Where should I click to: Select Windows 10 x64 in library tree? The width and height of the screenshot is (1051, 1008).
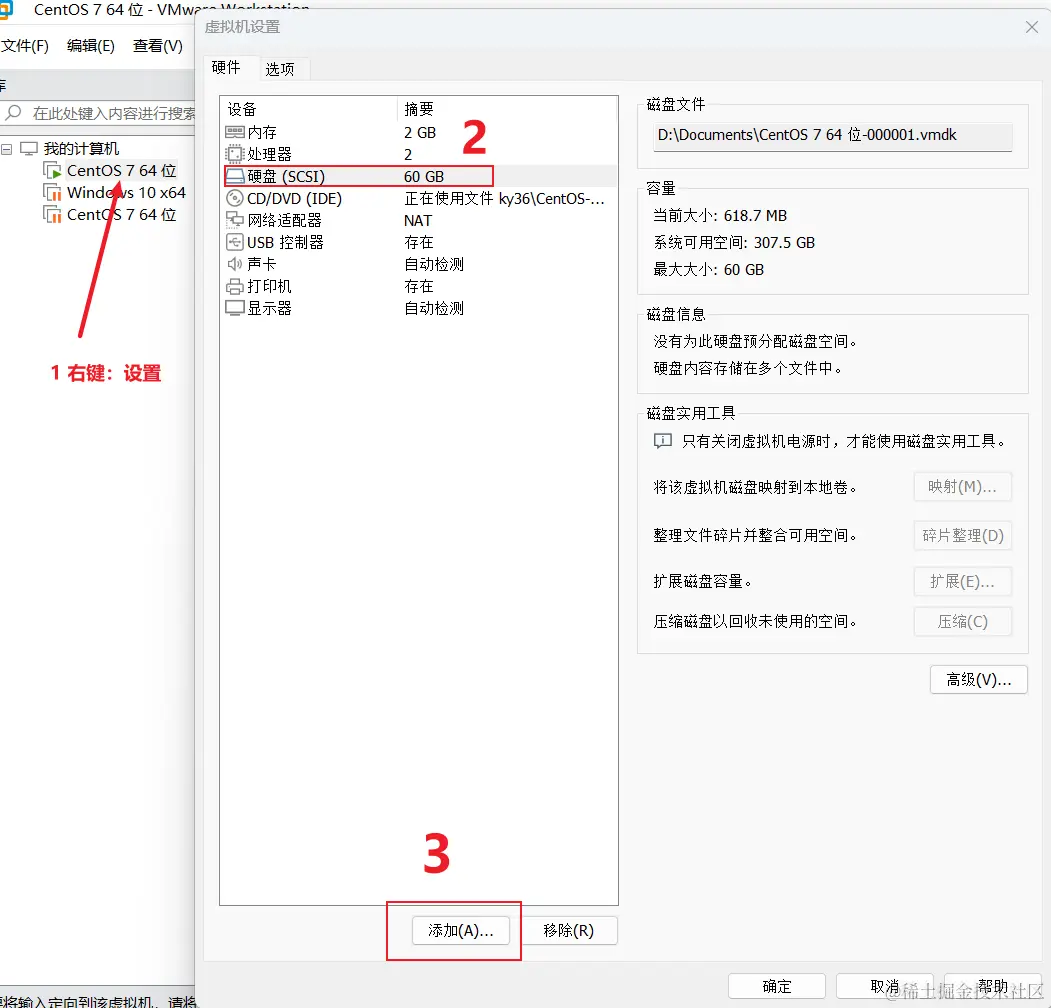126,193
